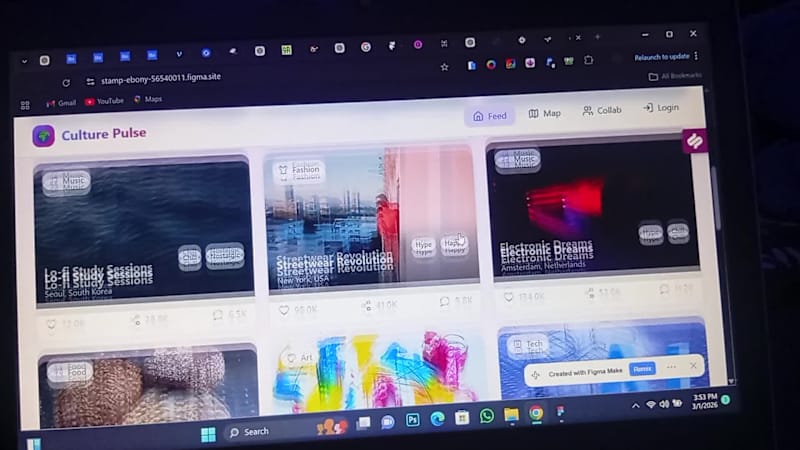
Task: Open the Chrome Extensions puzzle icon
Action: point(588,60)
